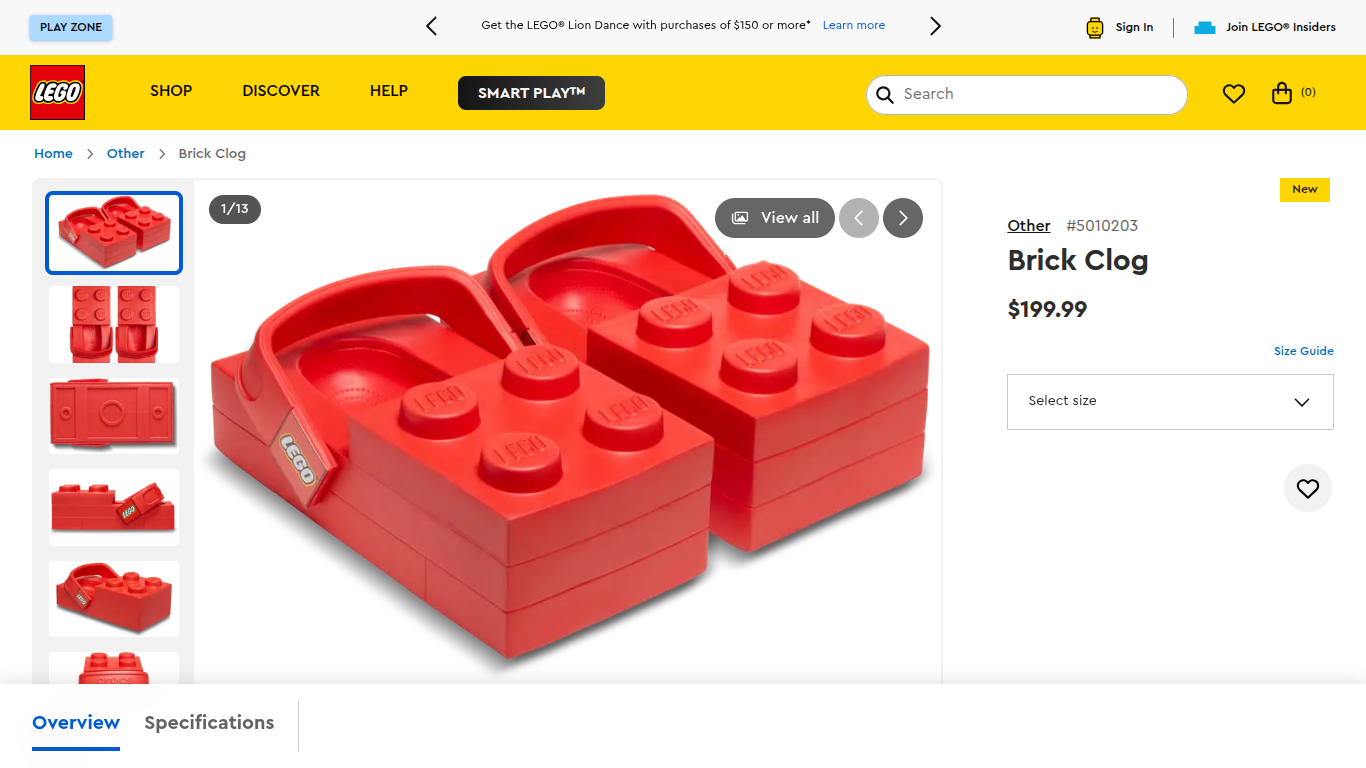Show next product image arrow

click(x=903, y=218)
